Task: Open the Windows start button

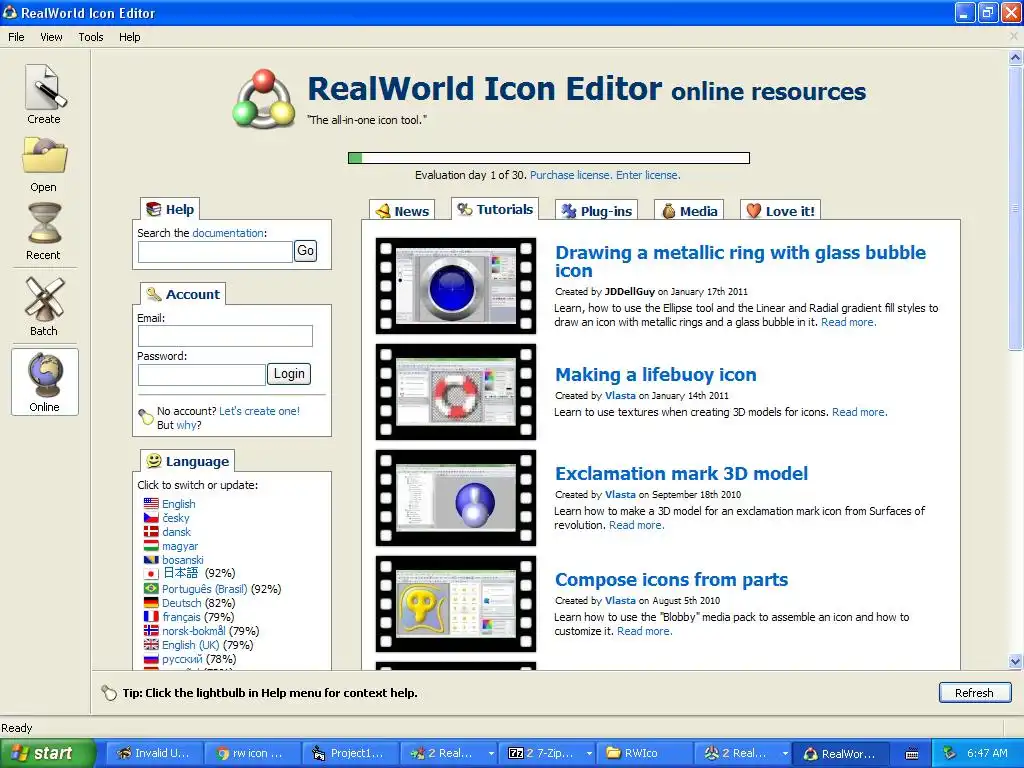Action: click(48, 753)
